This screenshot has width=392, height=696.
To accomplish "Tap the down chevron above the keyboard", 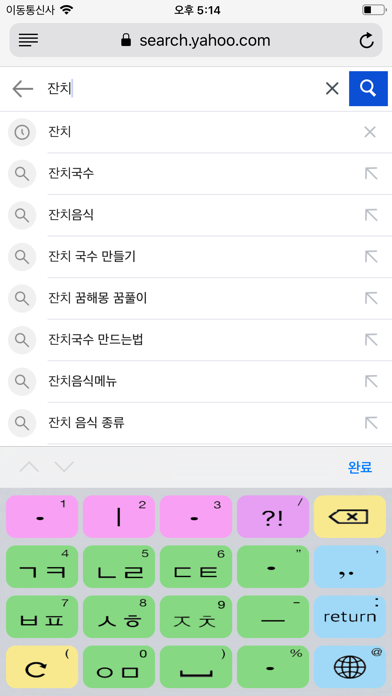I will pos(64,467).
